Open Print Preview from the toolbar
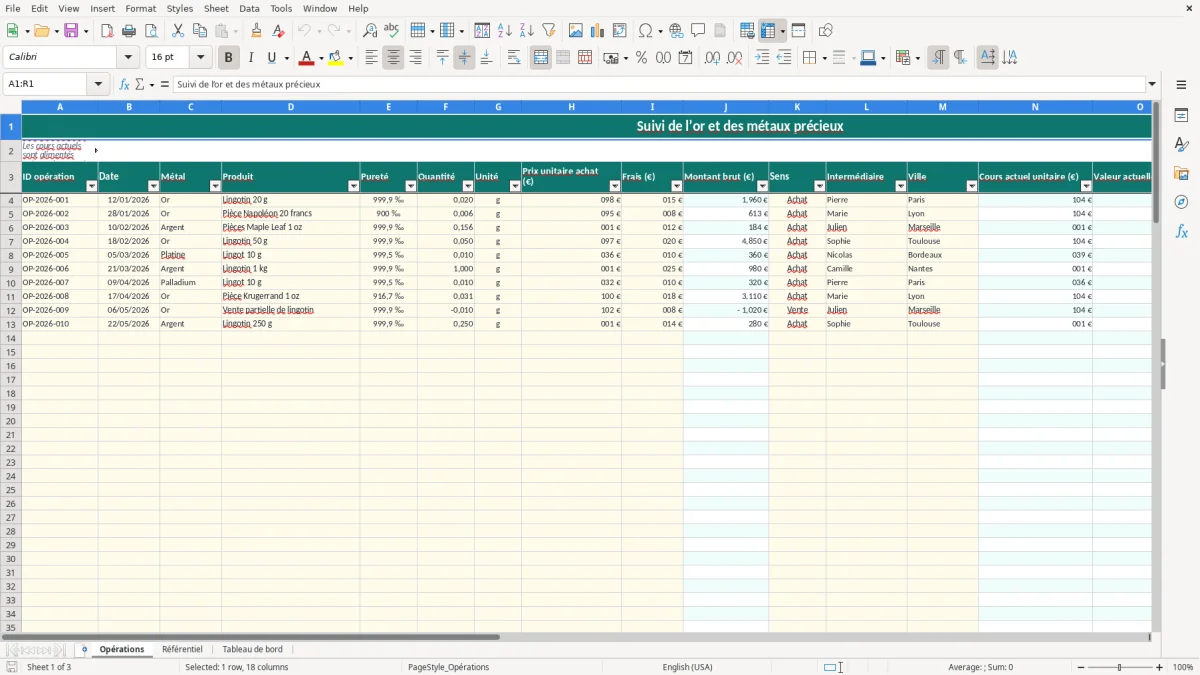 tap(150, 31)
